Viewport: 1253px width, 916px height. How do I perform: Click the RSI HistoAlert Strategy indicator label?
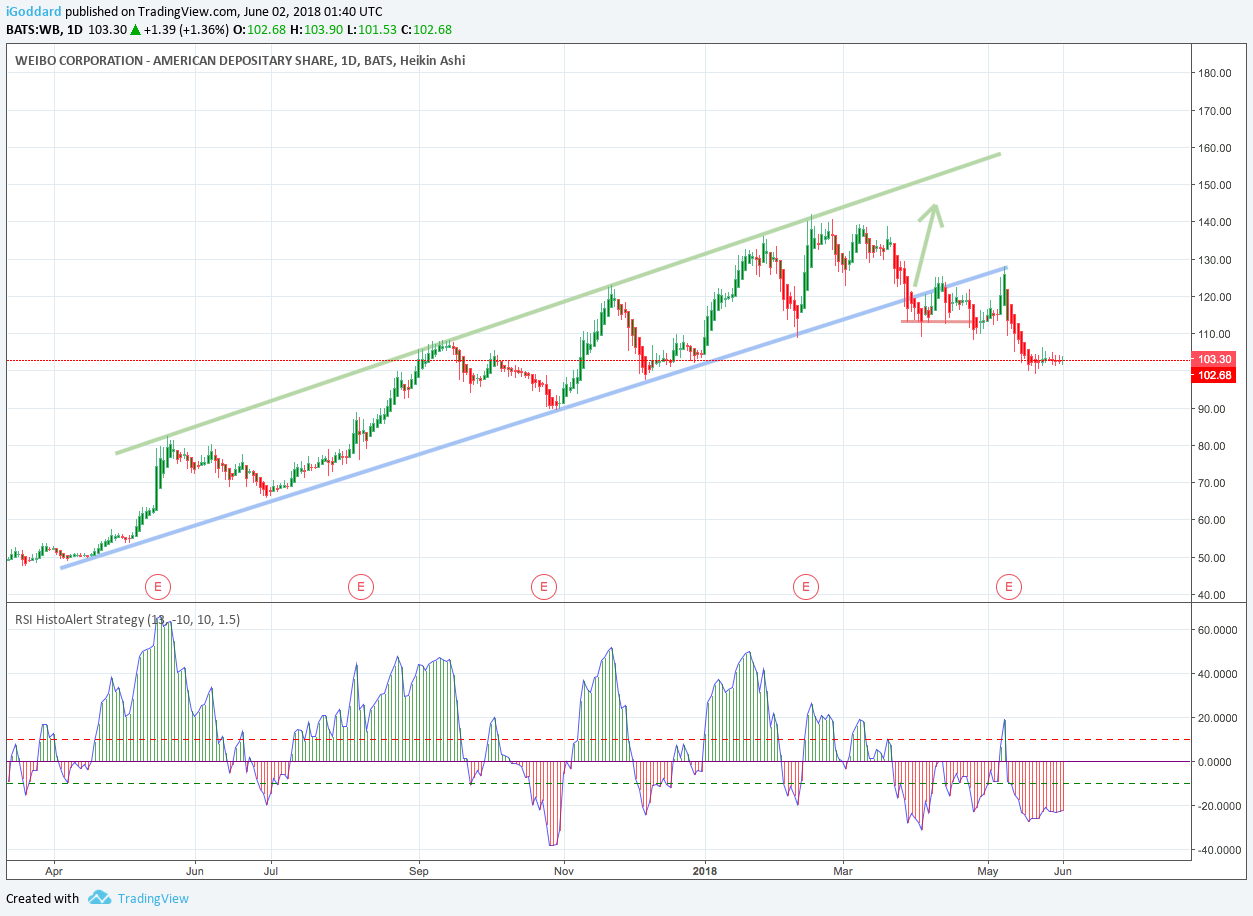[x=128, y=619]
